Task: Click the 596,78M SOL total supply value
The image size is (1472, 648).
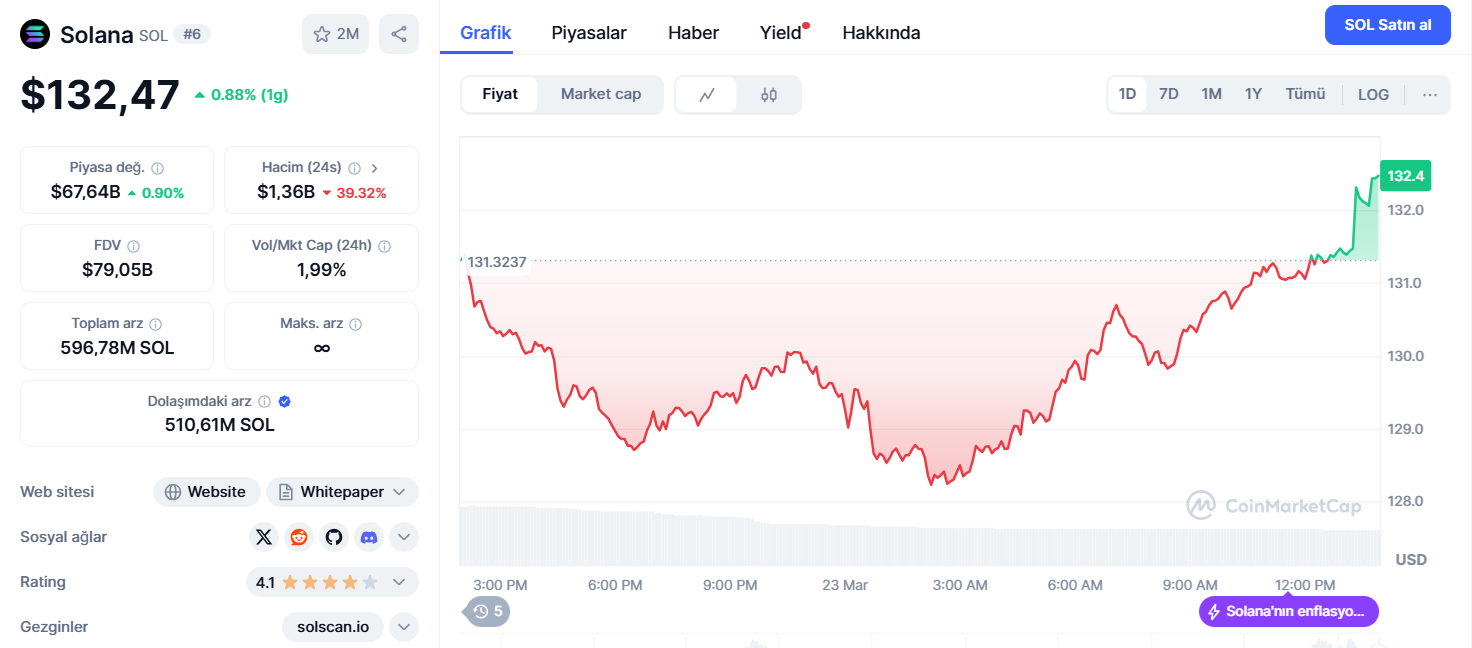Action: click(x=117, y=348)
